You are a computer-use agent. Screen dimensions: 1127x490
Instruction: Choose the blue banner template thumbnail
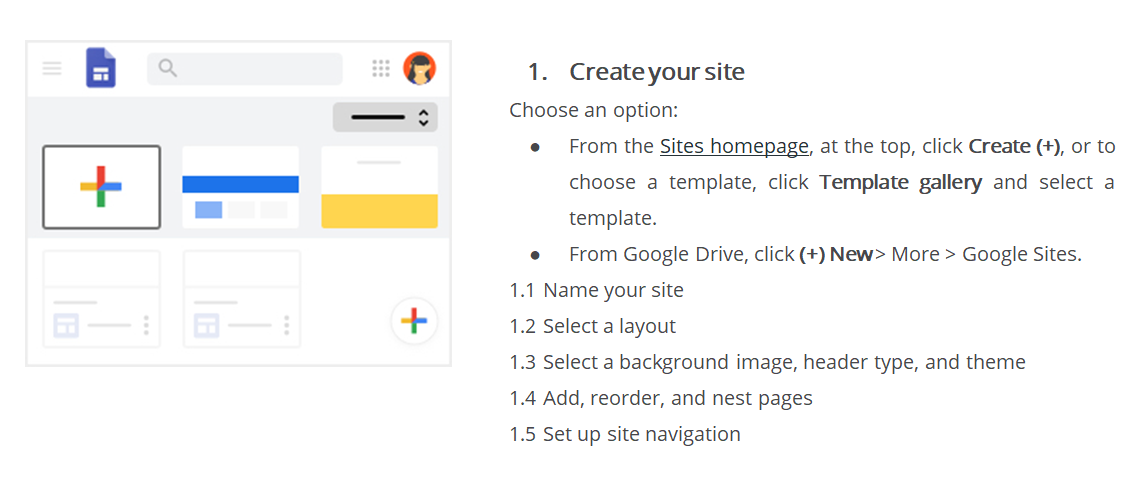point(240,187)
